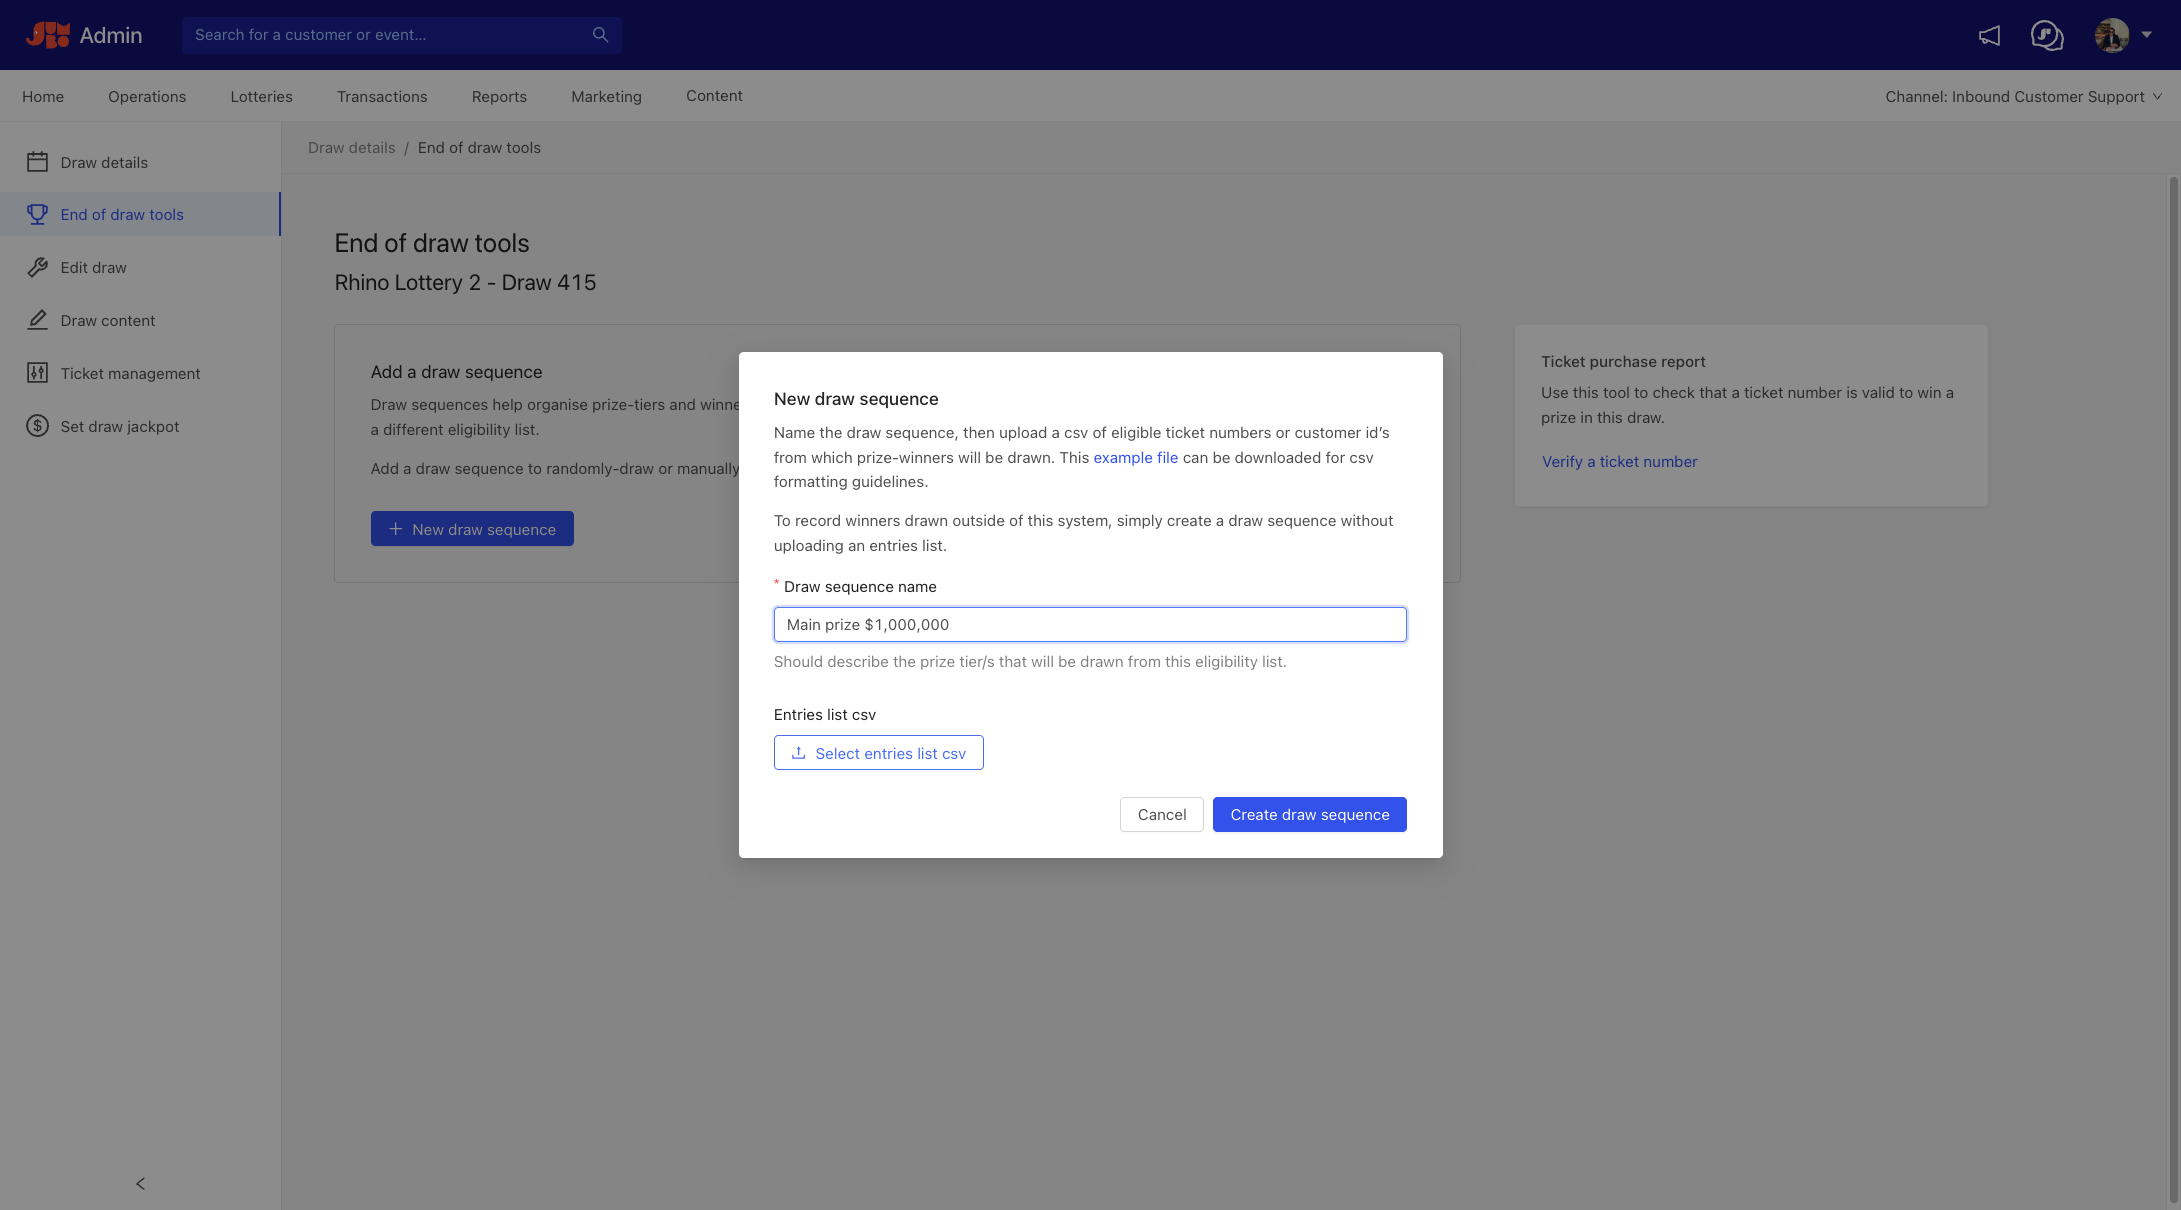Open the Reports menu
The height and width of the screenshot is (1210, 2181).
point(499,97)
